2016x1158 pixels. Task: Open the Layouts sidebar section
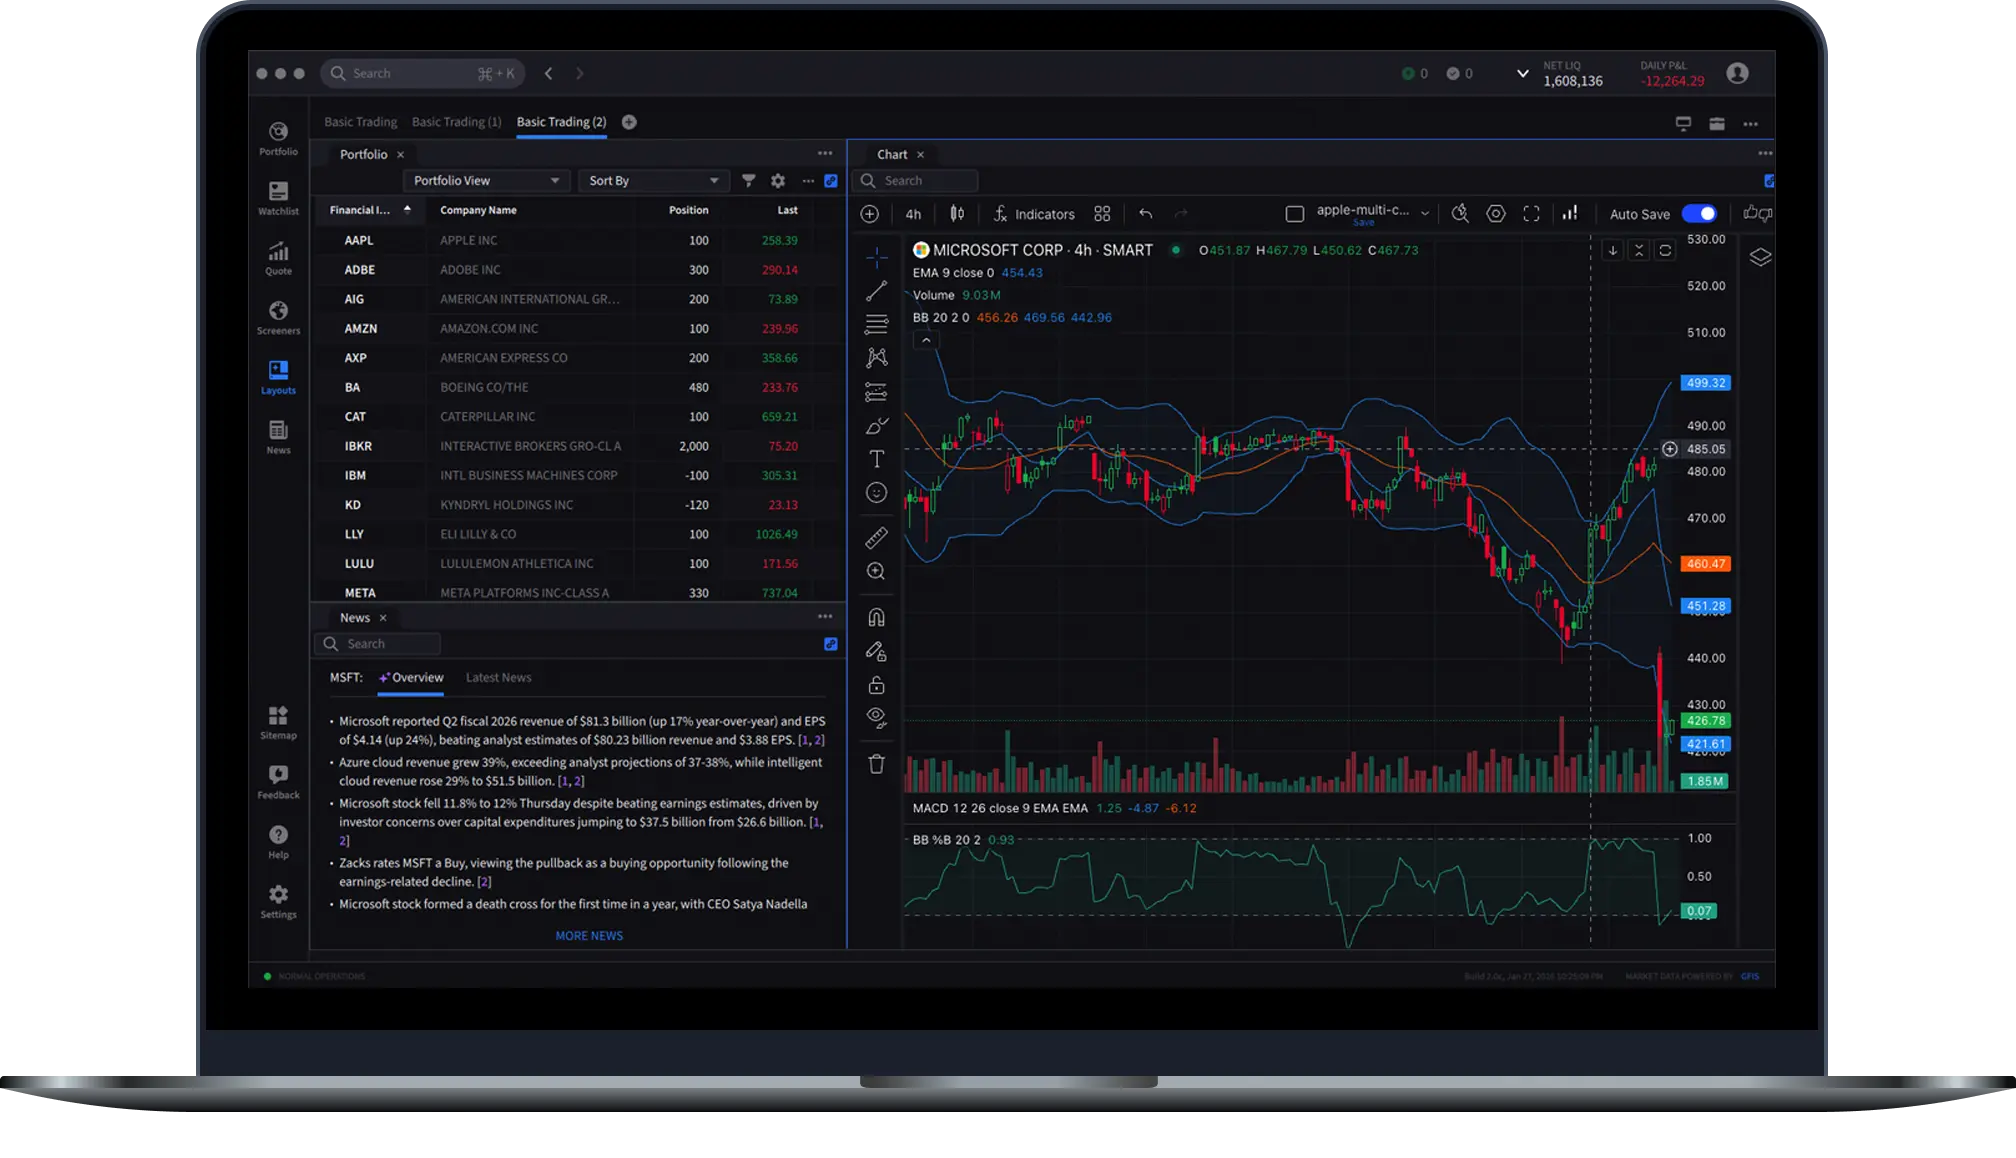tap(278, 377)
